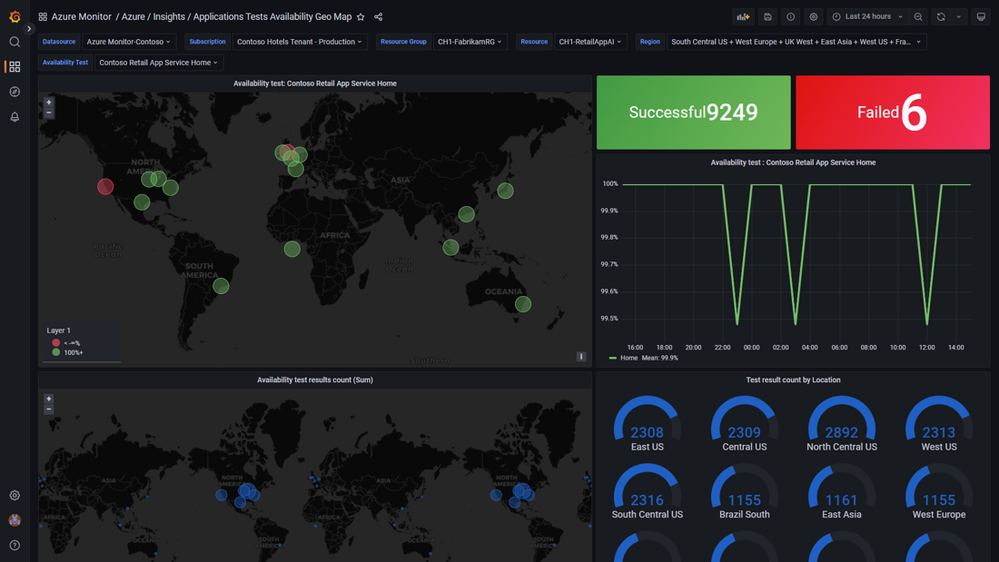Click the Availability test geo map panel title
Image resolution: width=999 pixels, height=562 pixels.
(315, 83)
